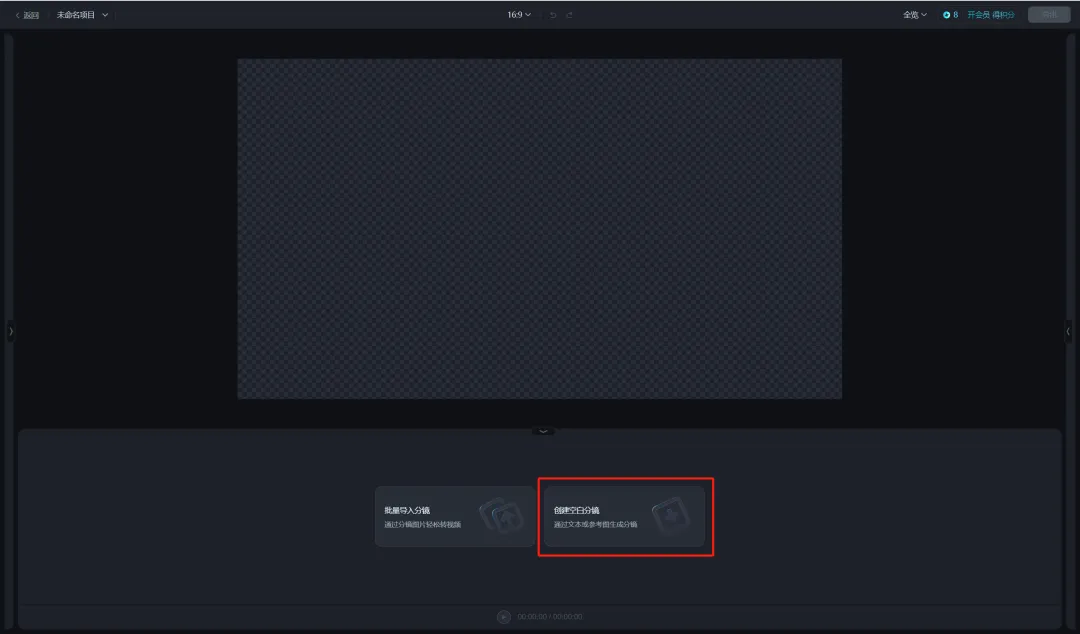Image resolution: width=1080 pixels, height=634 pixels.
Task: Click the 返回 back arrow
Action: 18,15
